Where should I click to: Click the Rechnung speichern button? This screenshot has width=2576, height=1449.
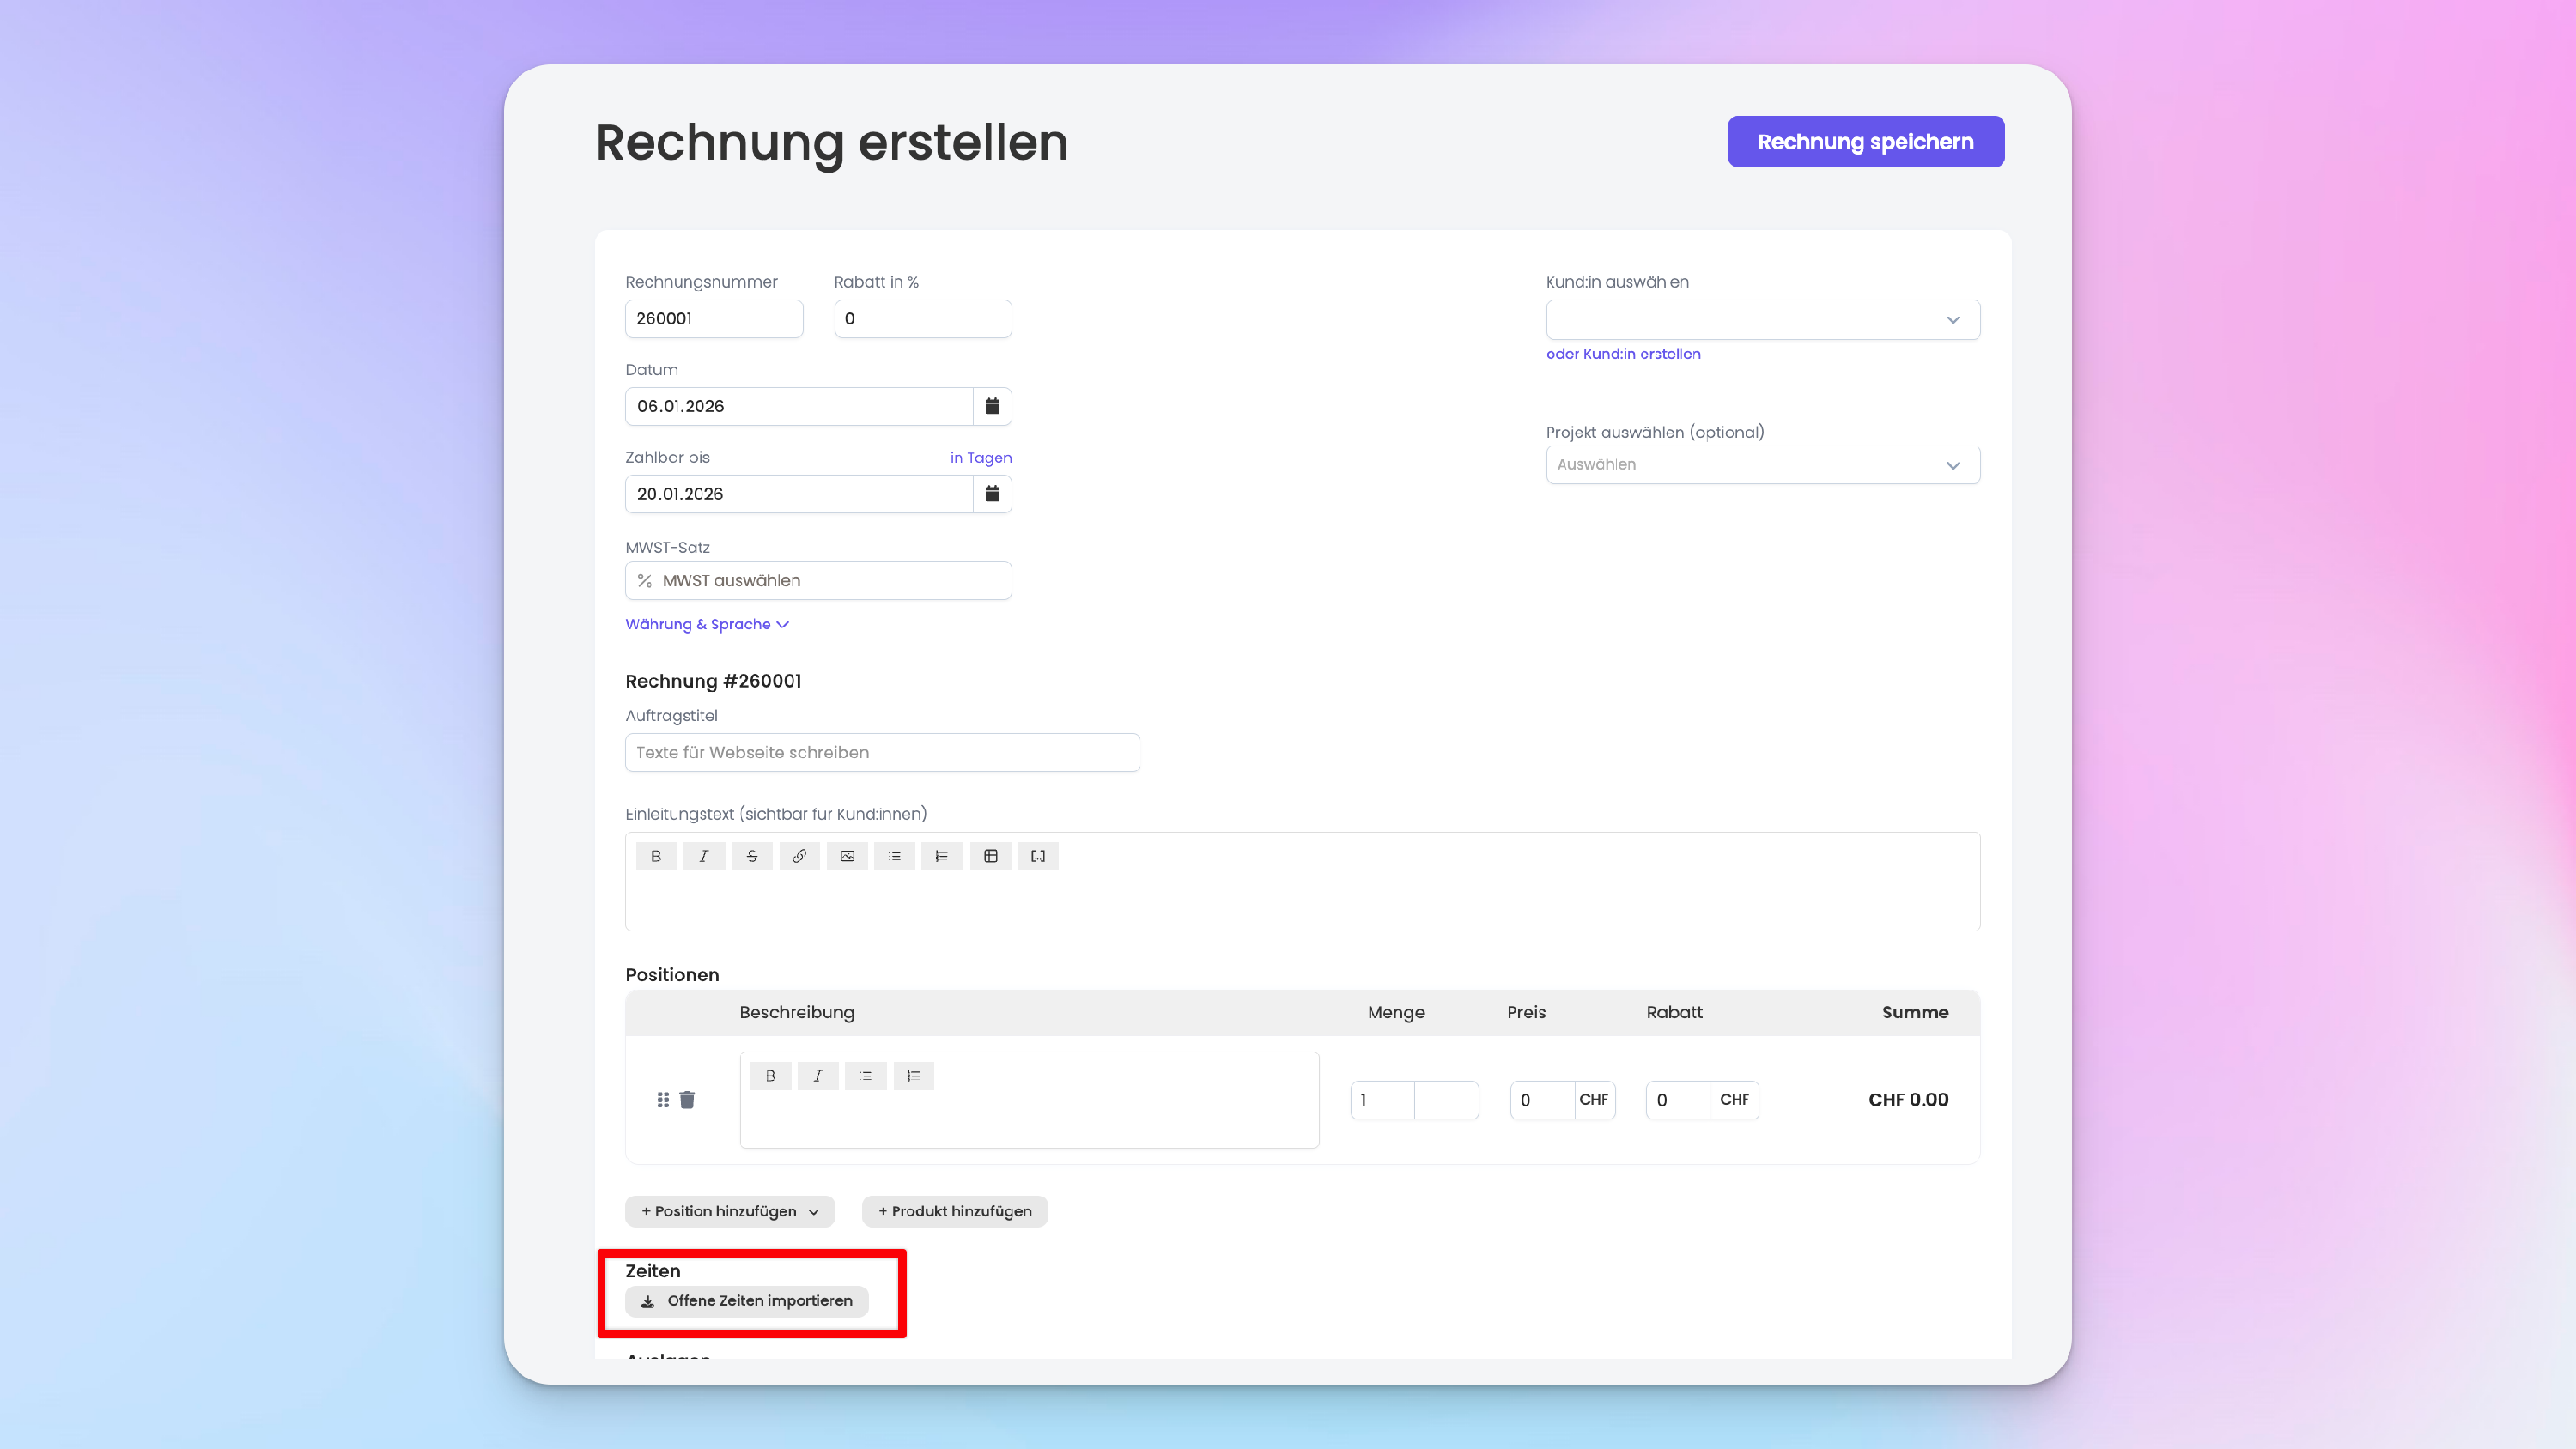tap(1865, 142)
